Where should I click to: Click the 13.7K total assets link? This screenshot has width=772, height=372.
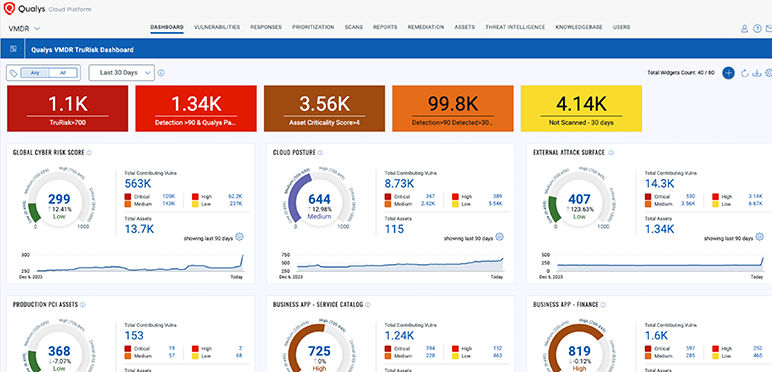point(139,228)
